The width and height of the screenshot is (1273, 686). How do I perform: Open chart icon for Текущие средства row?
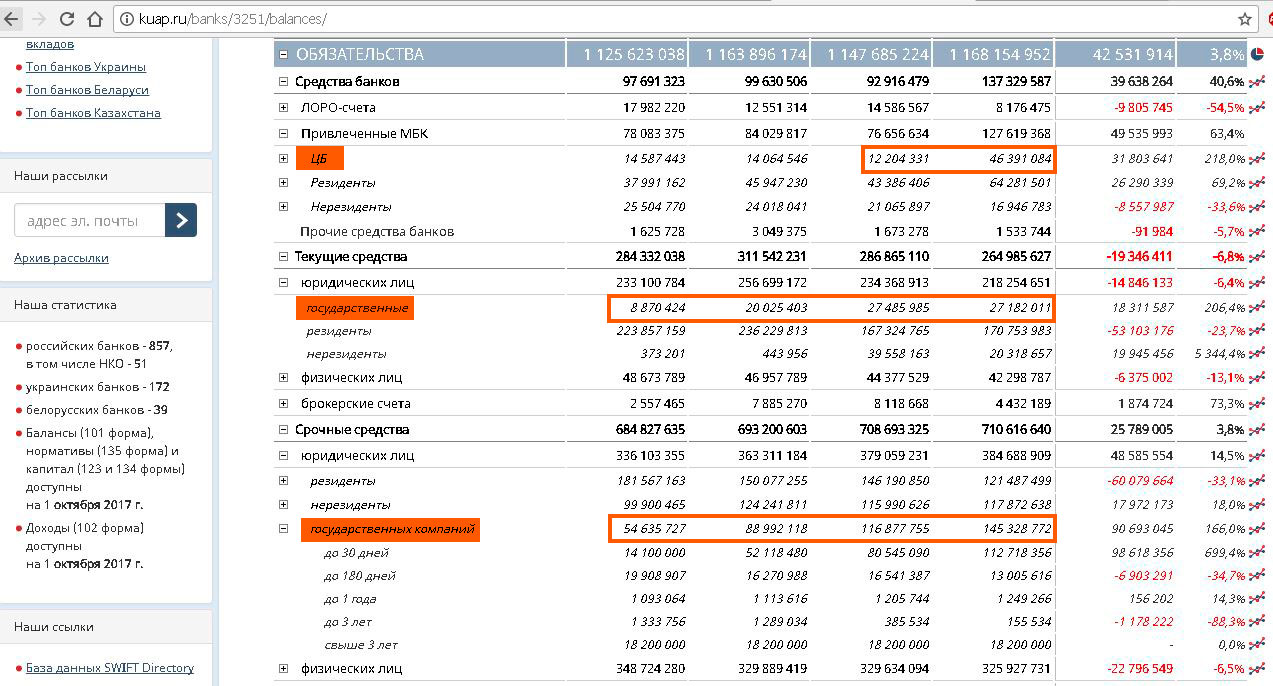point(1256,257)
